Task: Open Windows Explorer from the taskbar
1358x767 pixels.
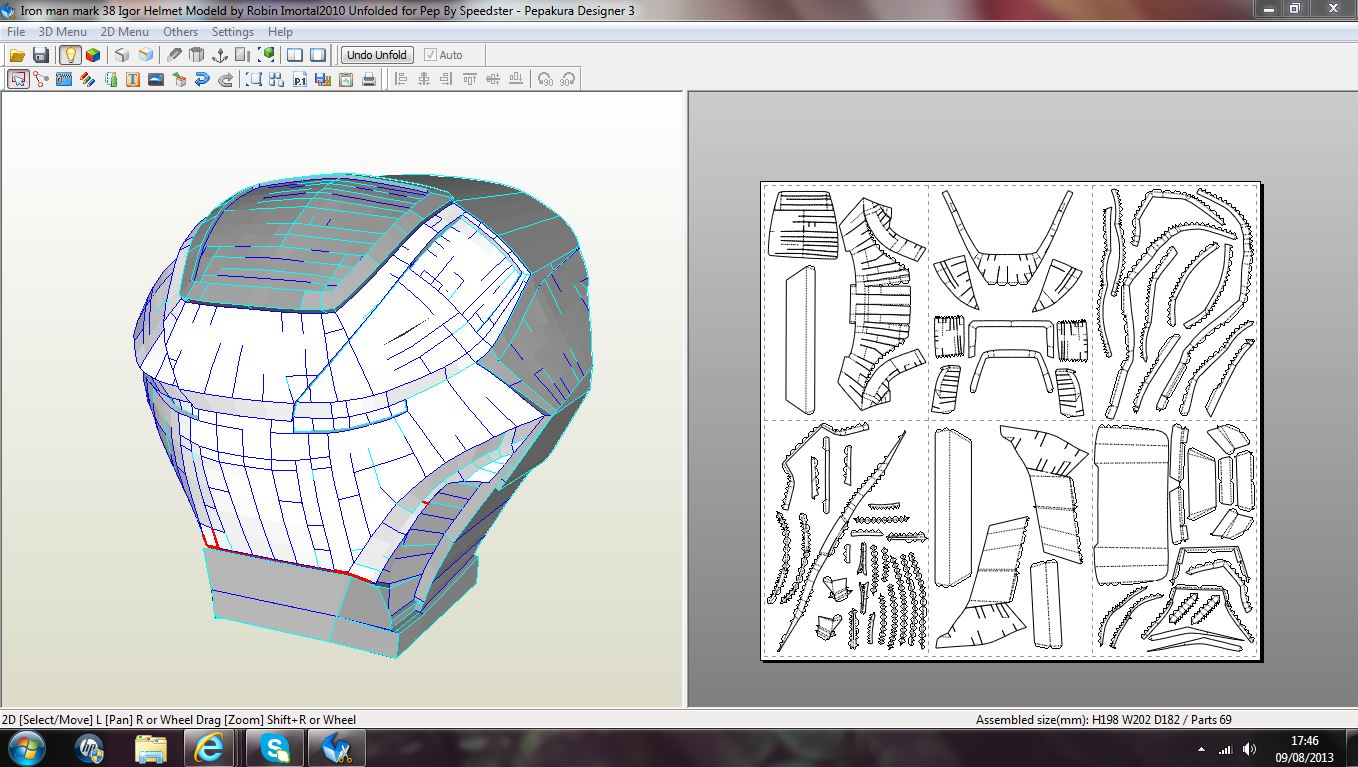Action: pos(150,748)
